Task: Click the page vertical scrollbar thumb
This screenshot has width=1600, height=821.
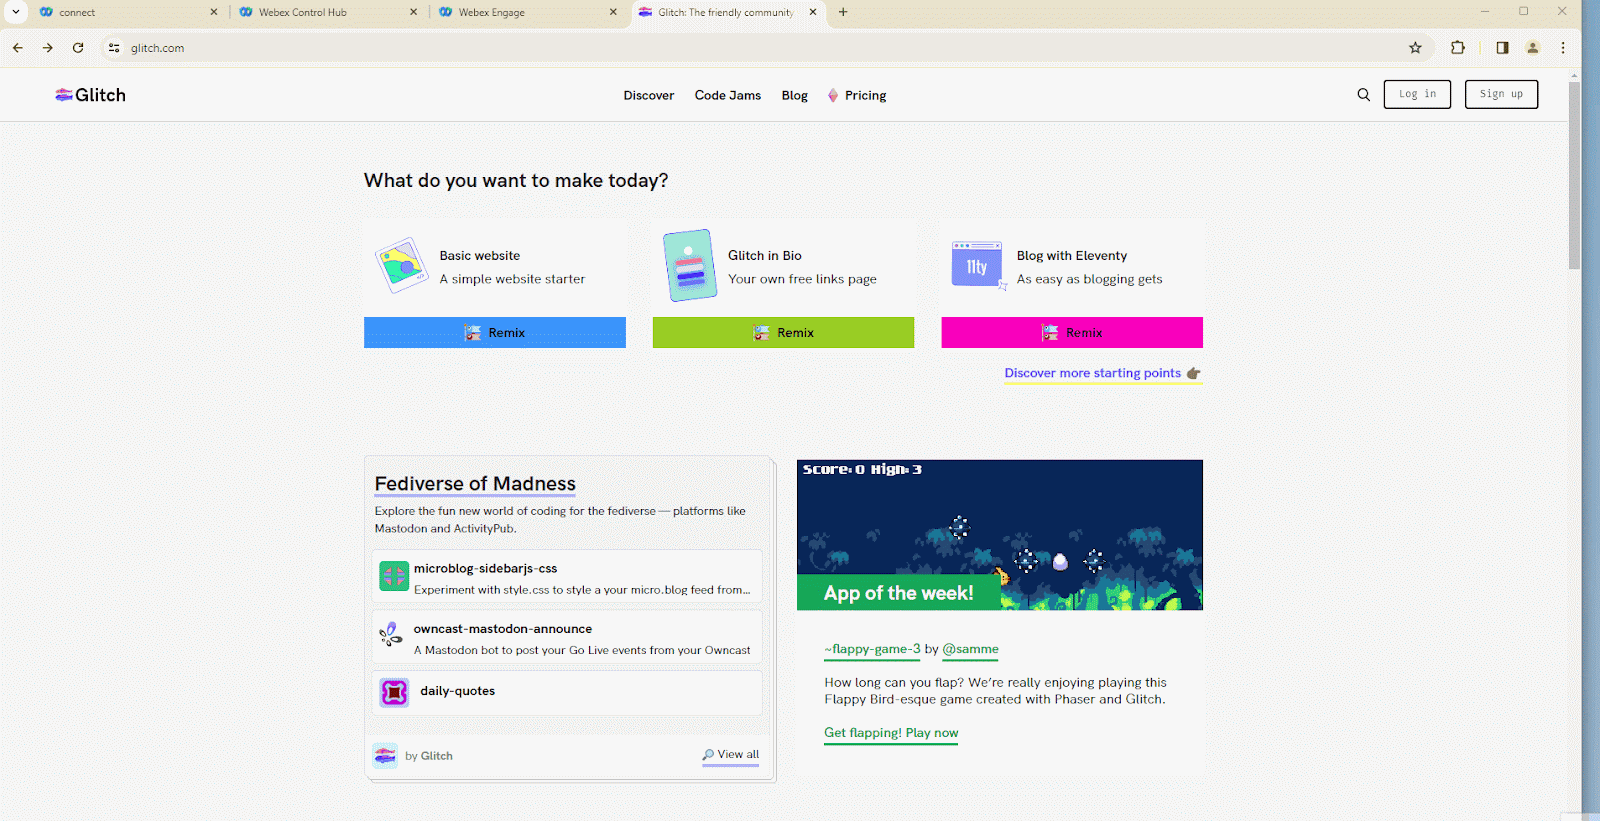Action: coord(1574,175)
